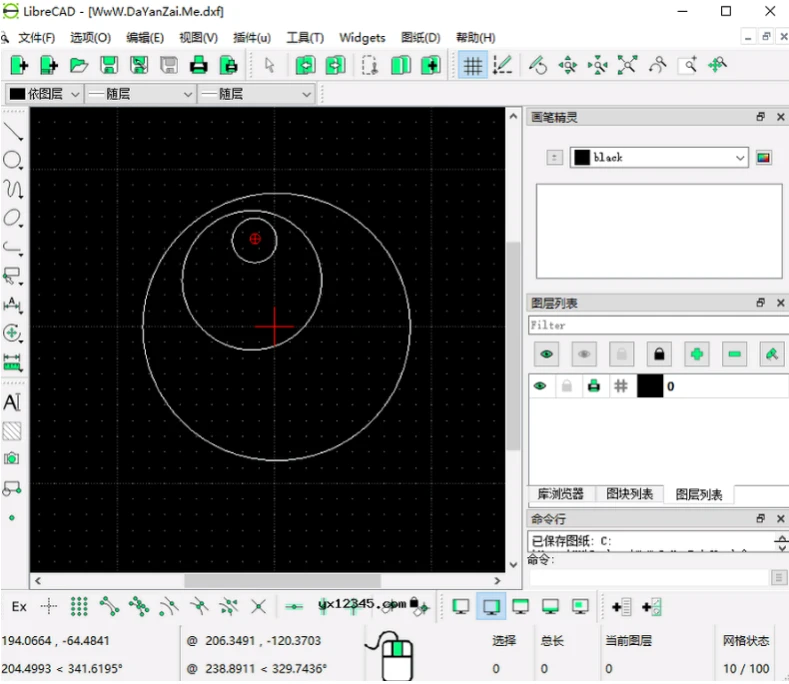Switch to the 图块列表 tab
The width and height of the screenshot is (789, 684).
[x=629, y=494]
